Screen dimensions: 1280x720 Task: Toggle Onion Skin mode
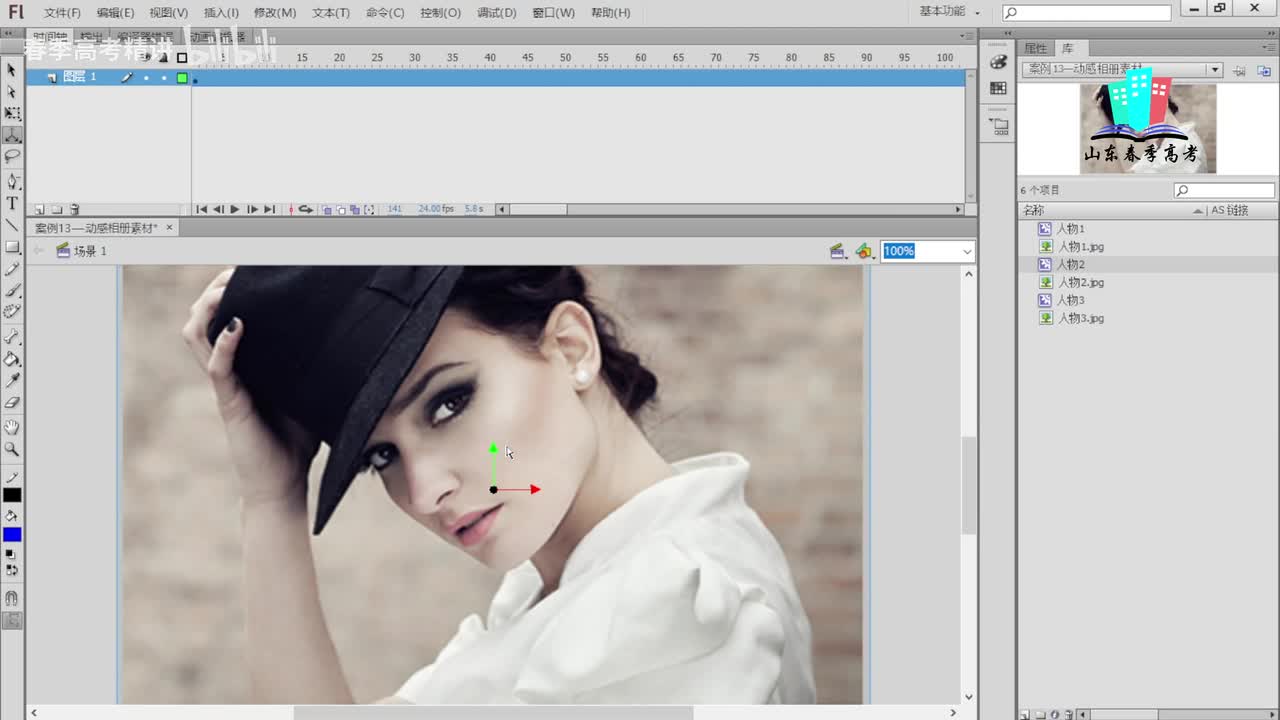pos(327,210)
